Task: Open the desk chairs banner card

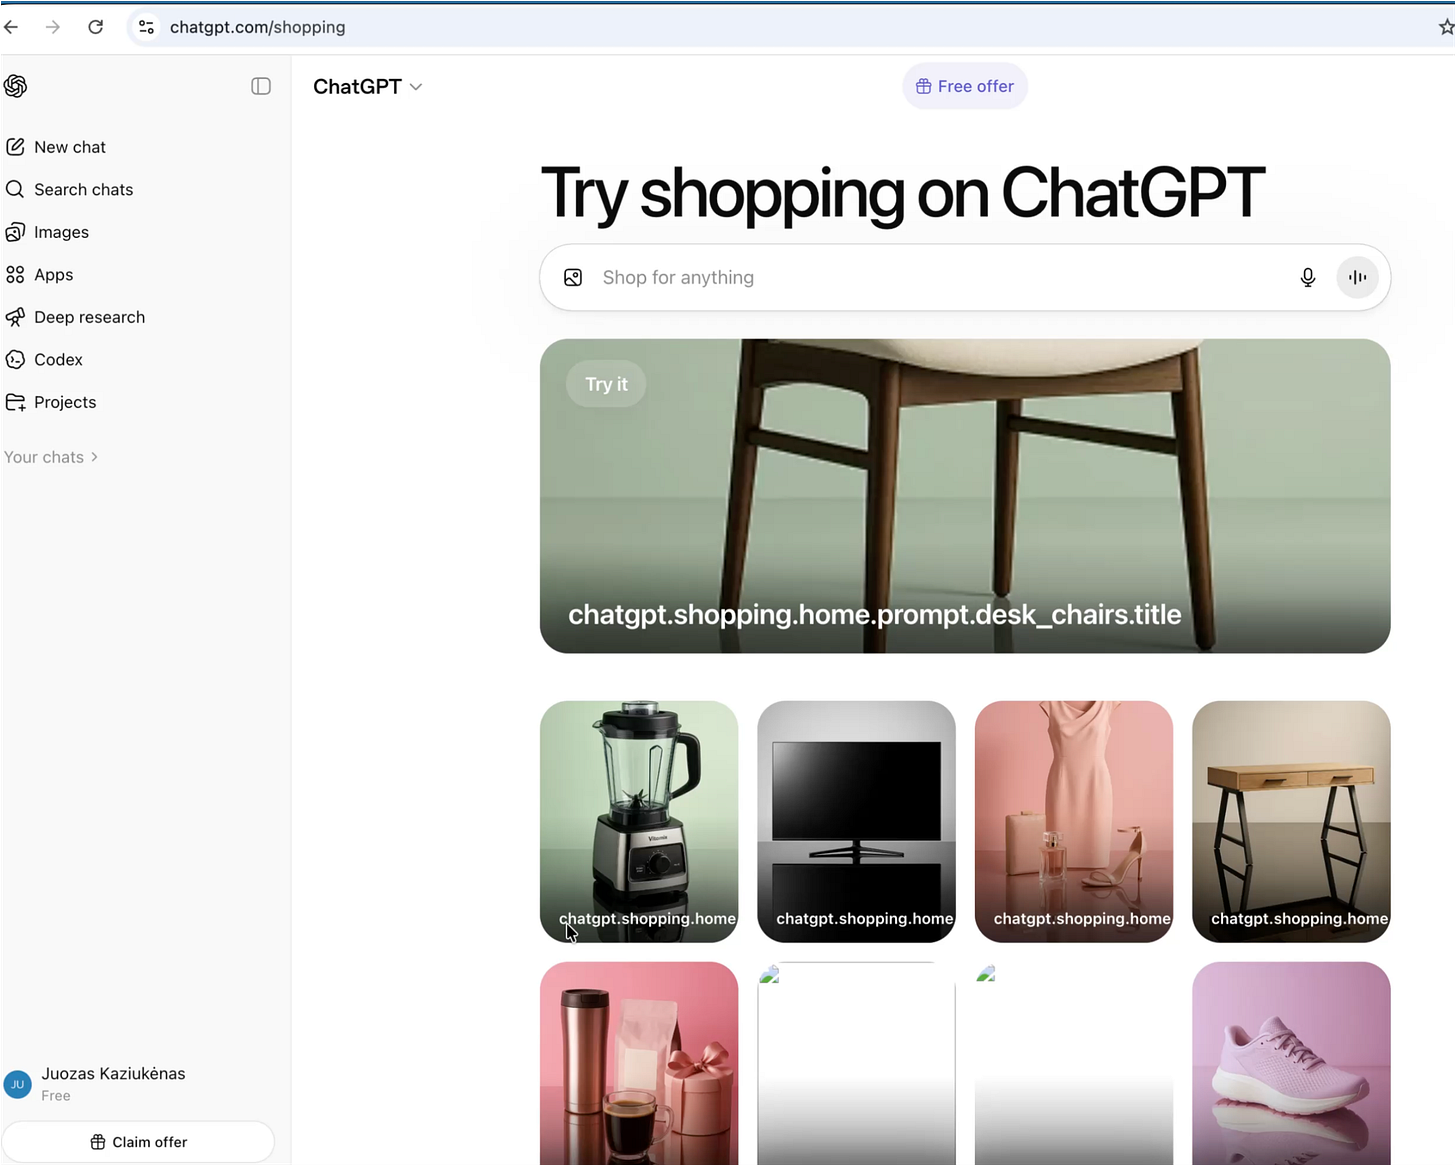Action: [965, 496]
